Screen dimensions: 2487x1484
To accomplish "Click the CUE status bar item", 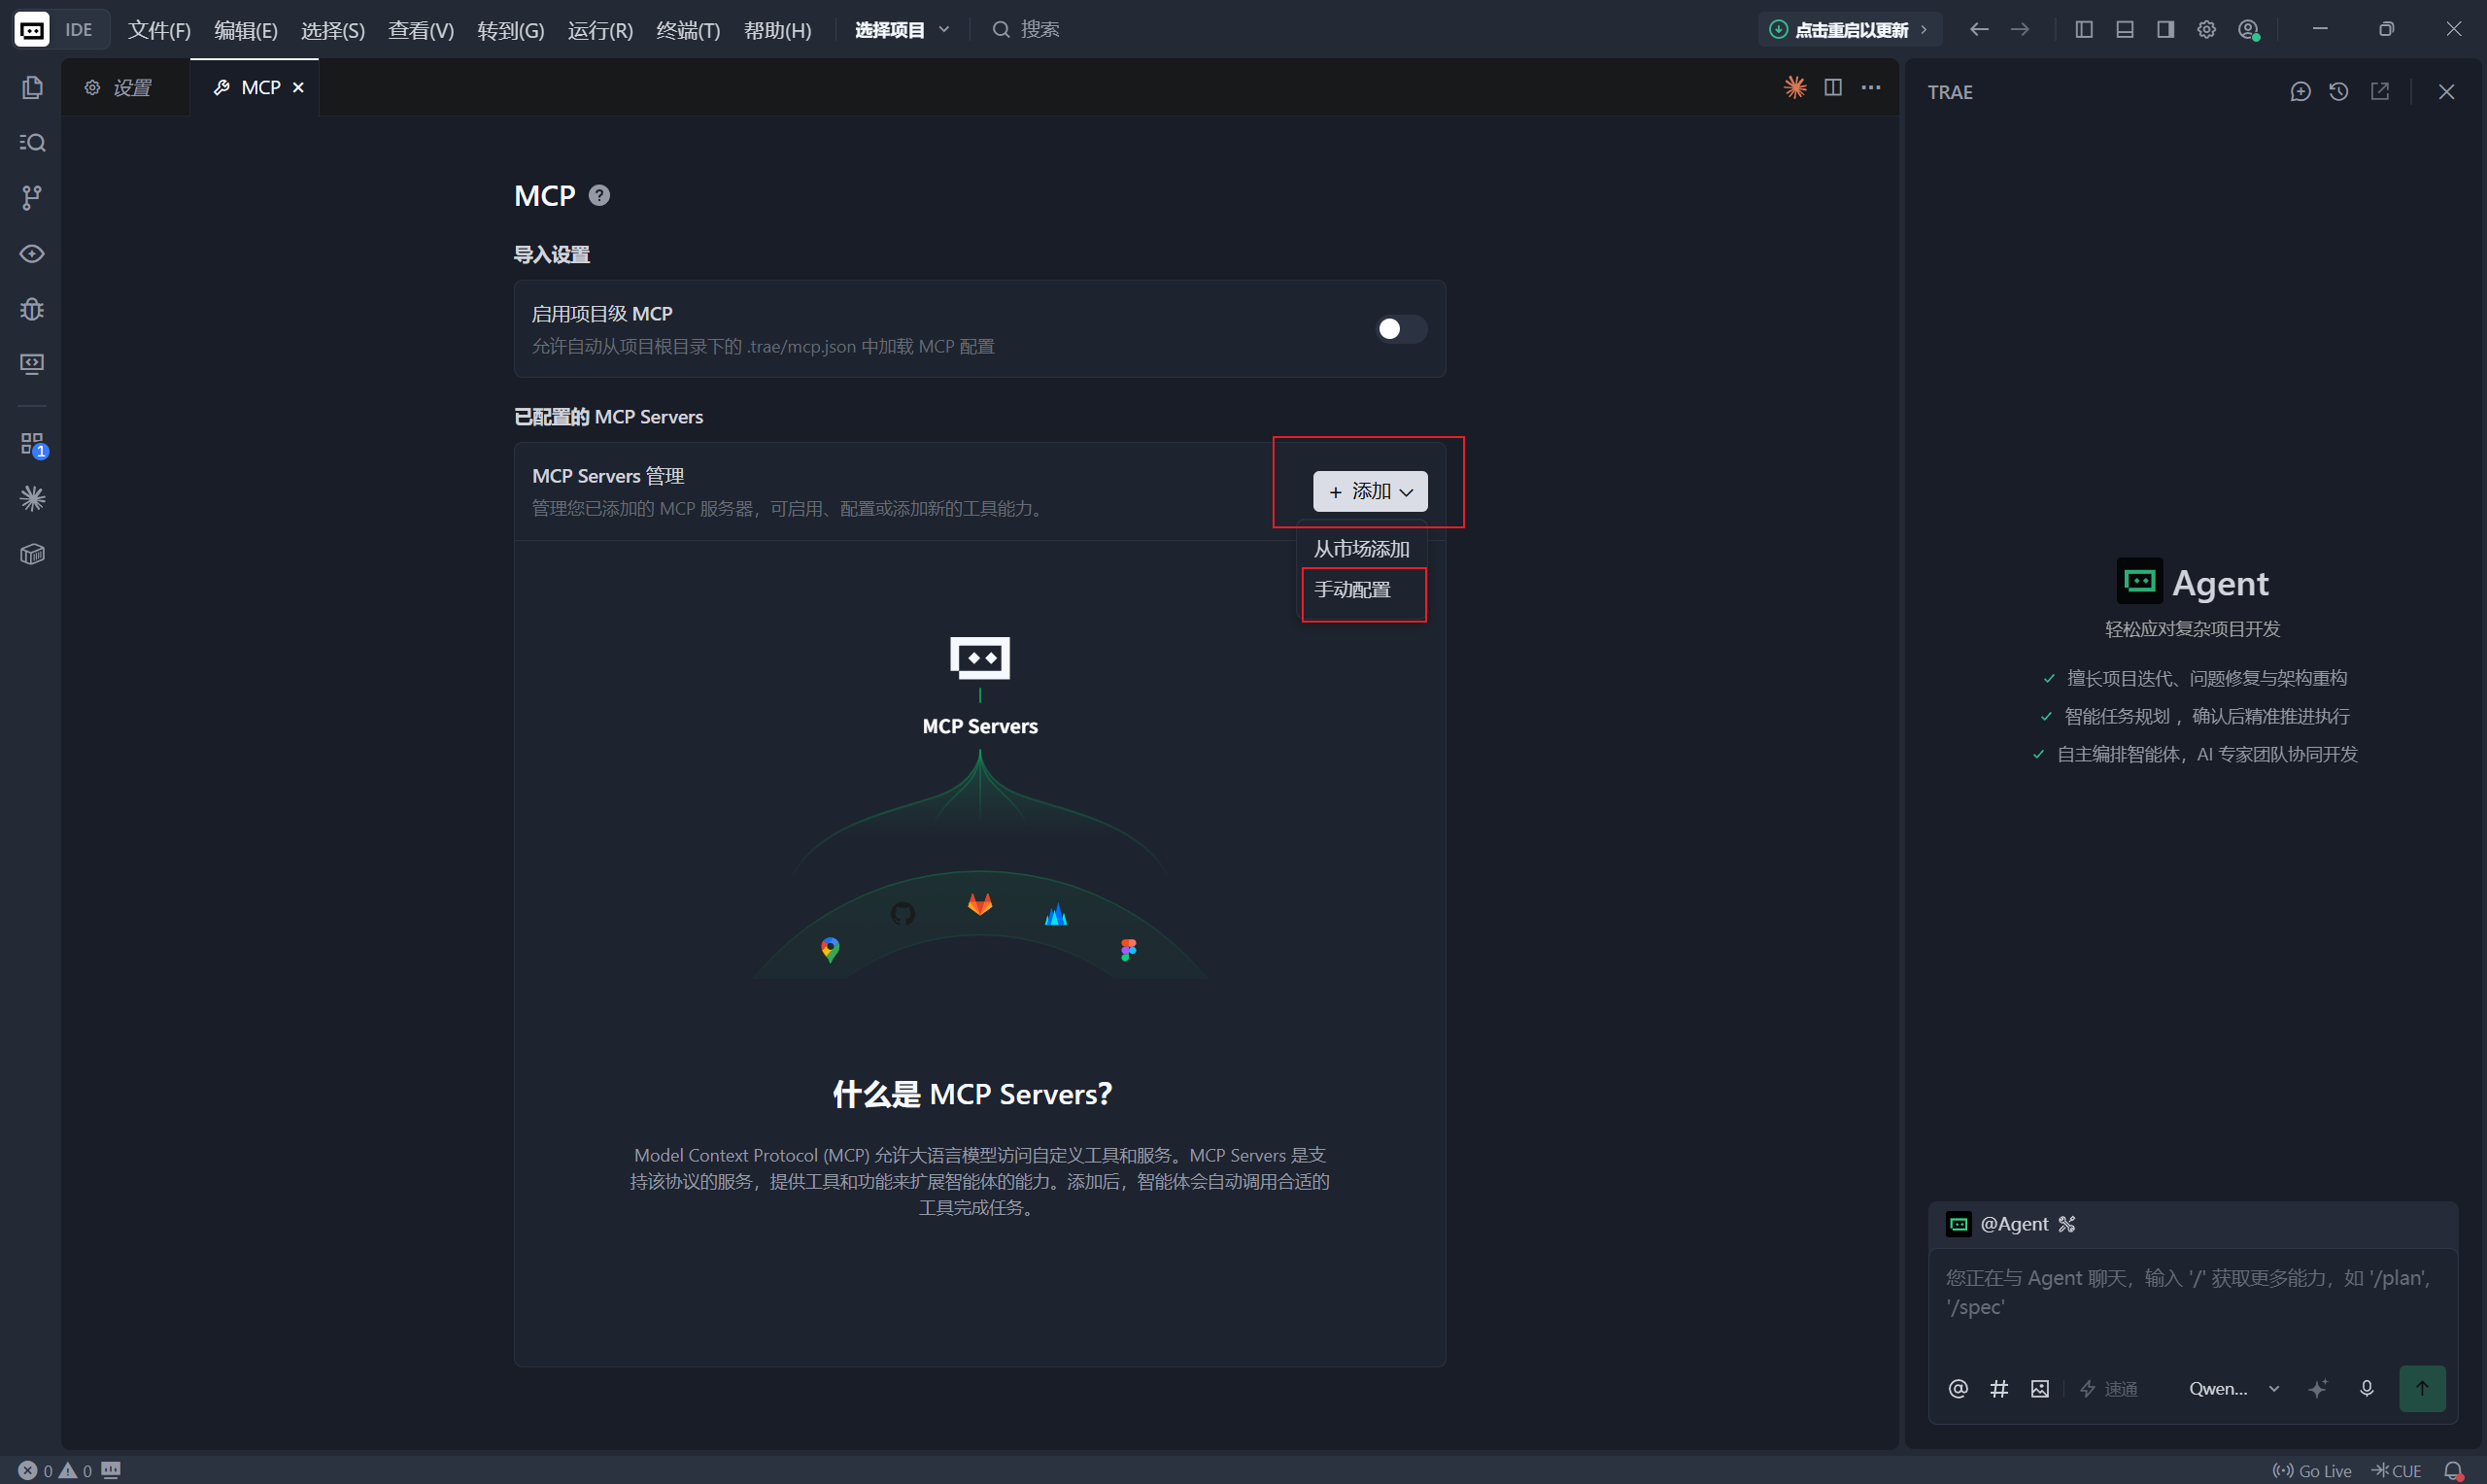I will pos(2396,1470).
